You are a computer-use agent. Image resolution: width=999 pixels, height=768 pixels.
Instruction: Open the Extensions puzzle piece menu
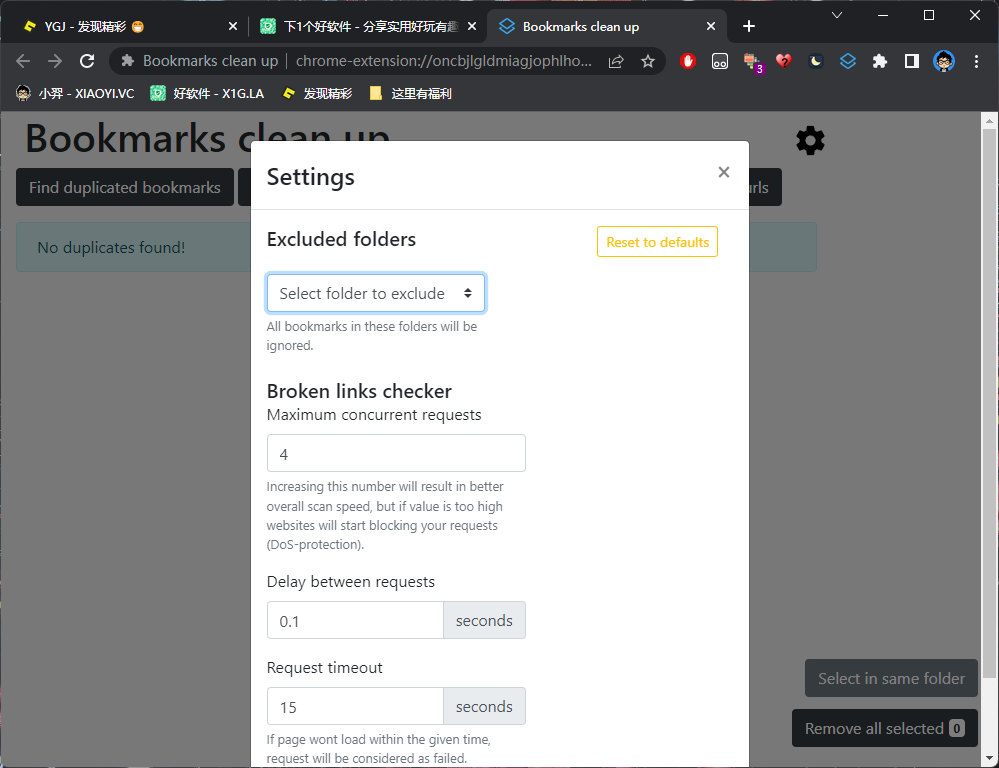click(x=880, y=61)
